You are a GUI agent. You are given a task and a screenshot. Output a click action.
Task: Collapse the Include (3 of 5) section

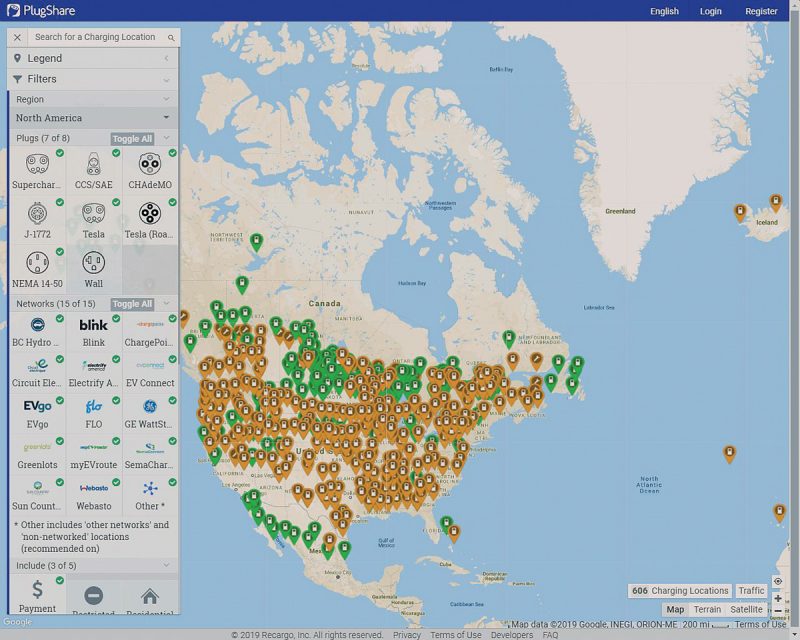coord(167,565)
